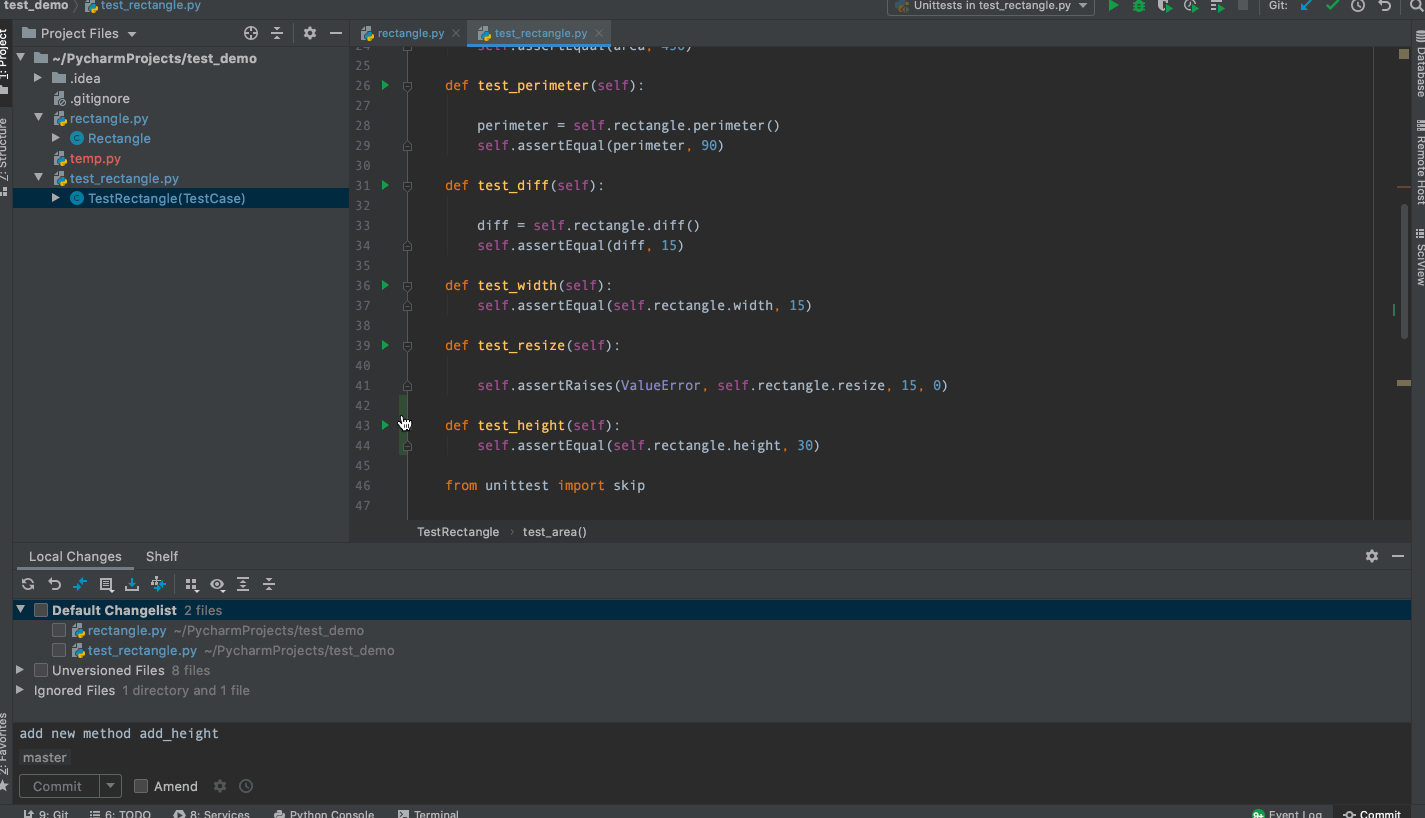The height and width of the screenshot is (818, 1425).
Task: Open changelists icon in Local Changes toolbar
Action: tap(106, 584)
